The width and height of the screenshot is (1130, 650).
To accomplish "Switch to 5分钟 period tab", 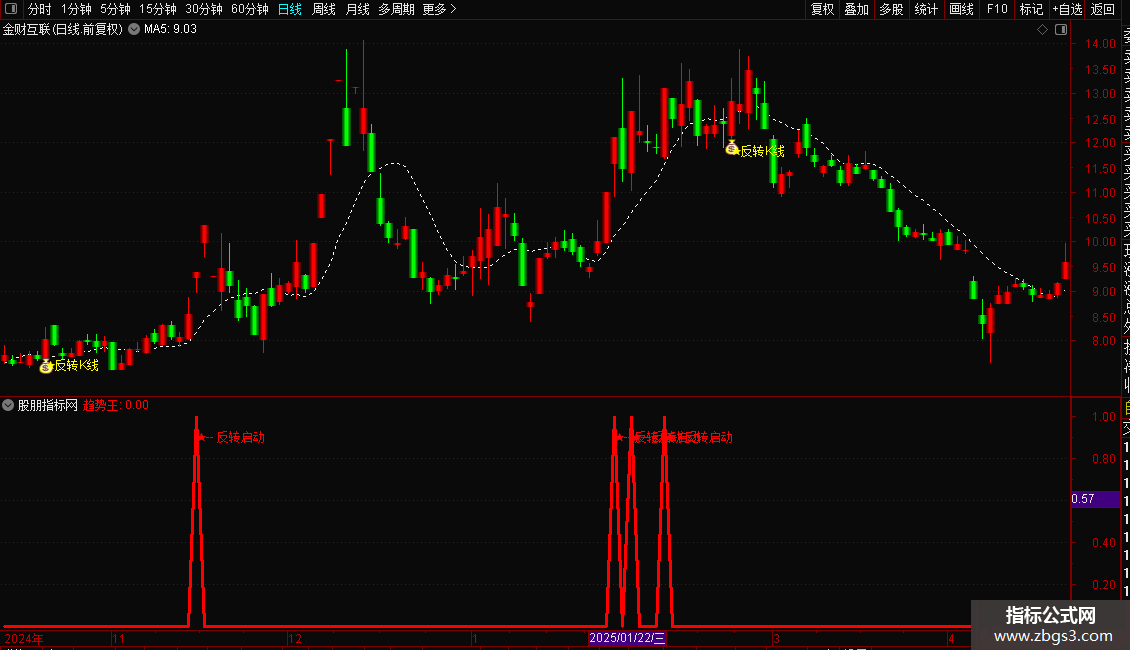I will (115, 9).
